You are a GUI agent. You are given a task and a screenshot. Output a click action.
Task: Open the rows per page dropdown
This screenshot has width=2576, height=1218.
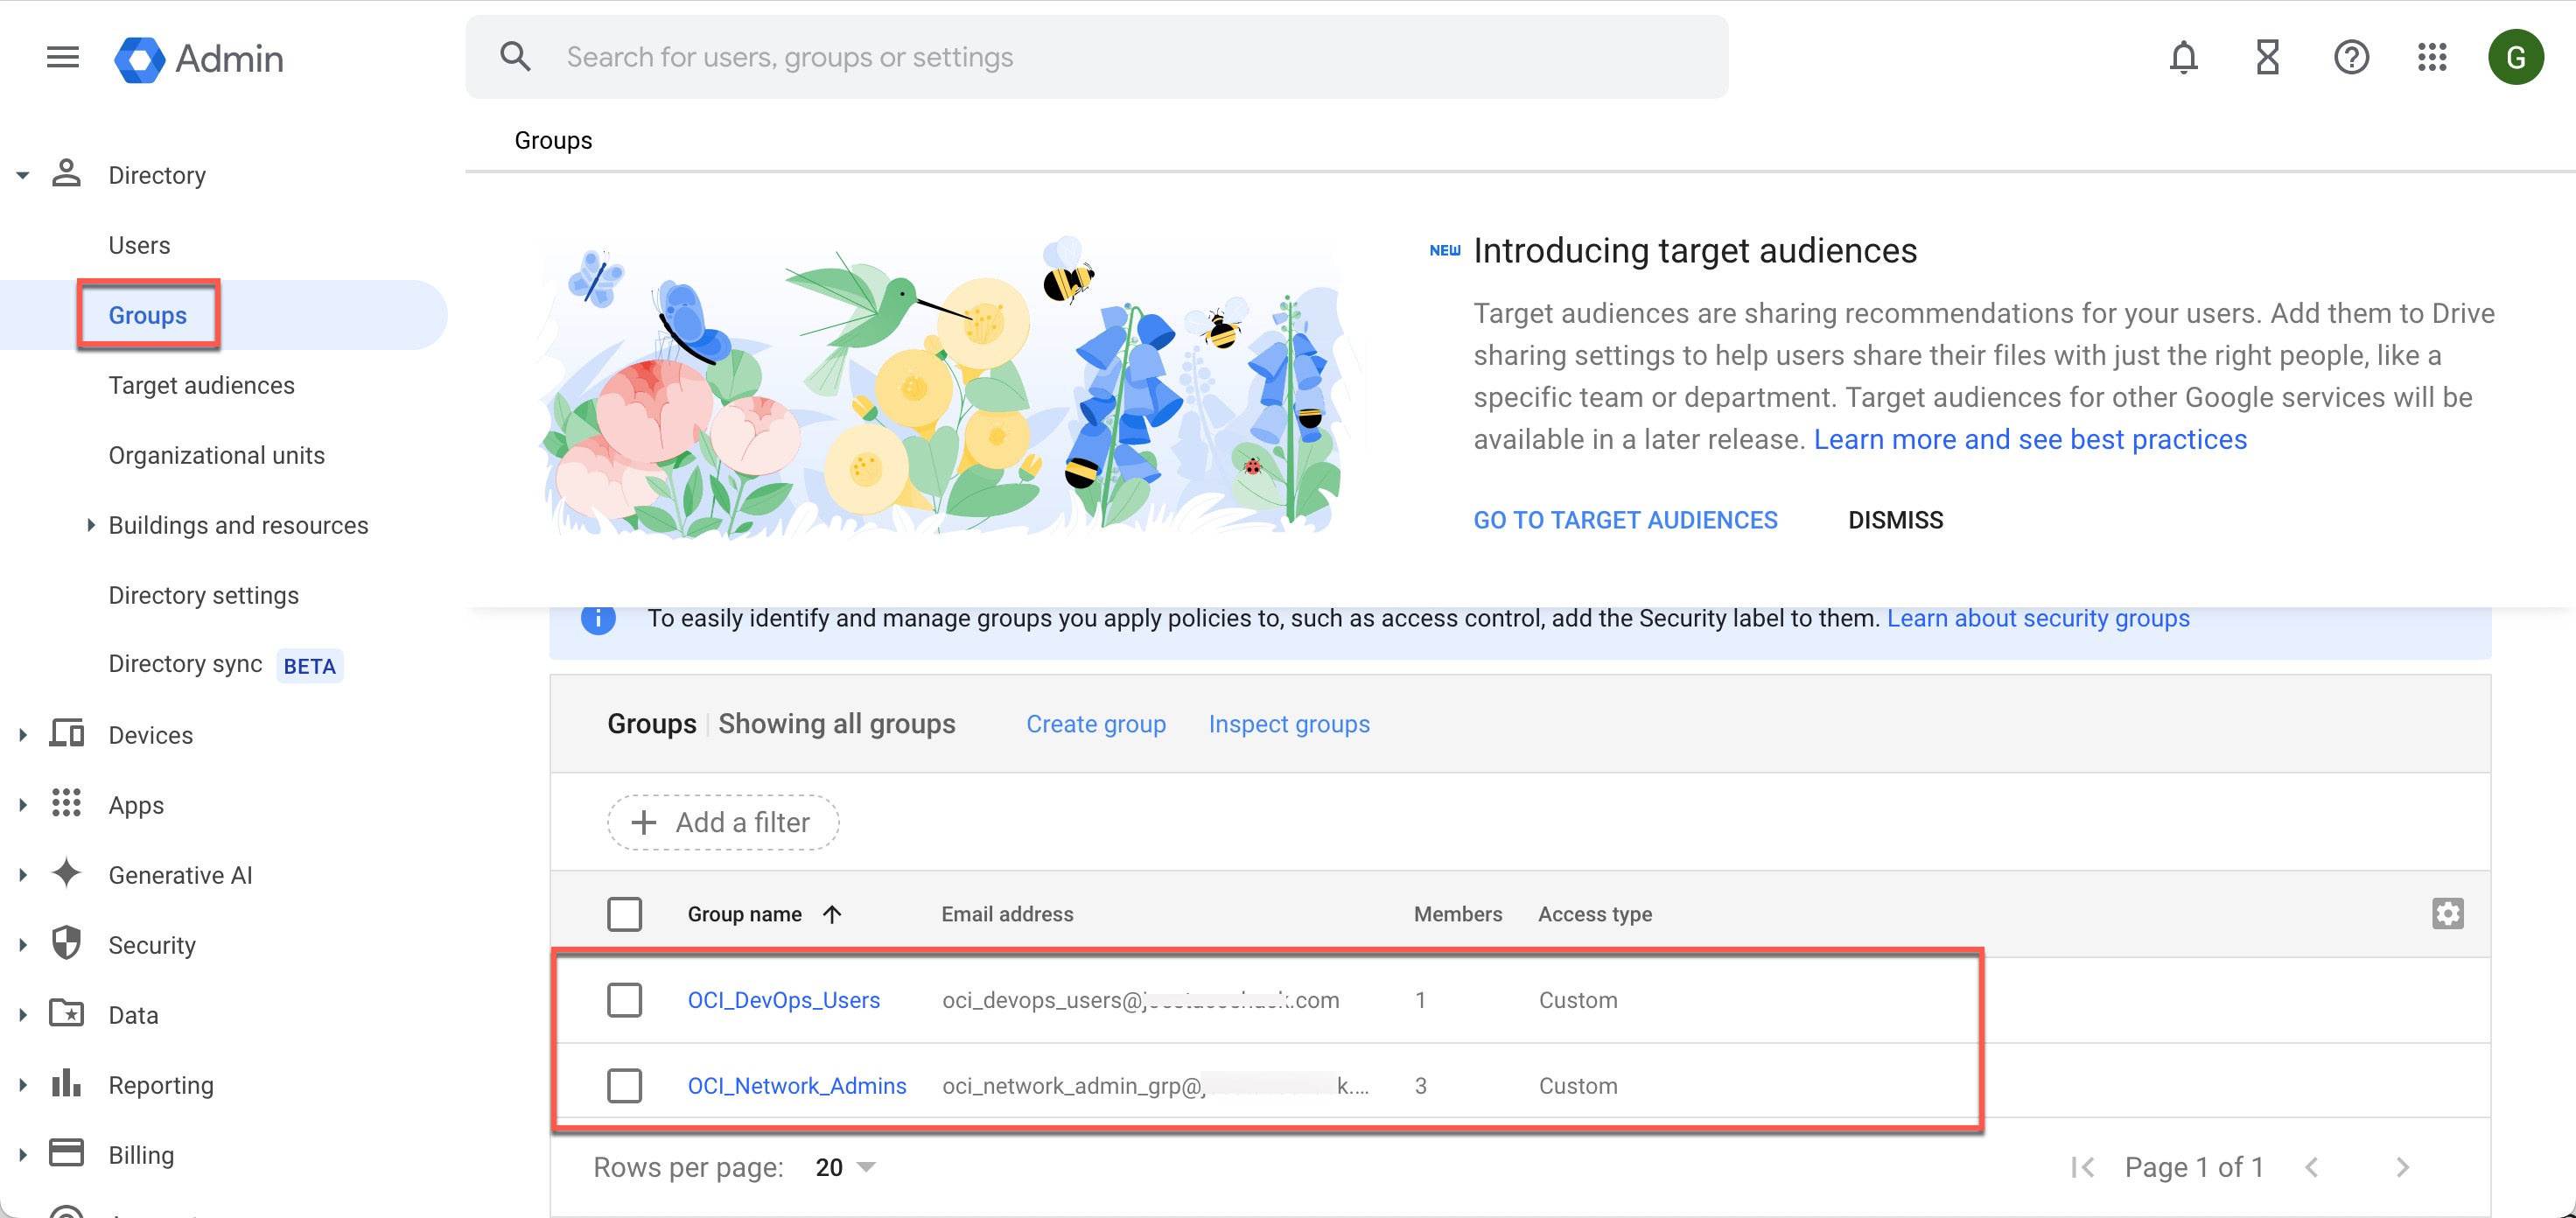845,1167
